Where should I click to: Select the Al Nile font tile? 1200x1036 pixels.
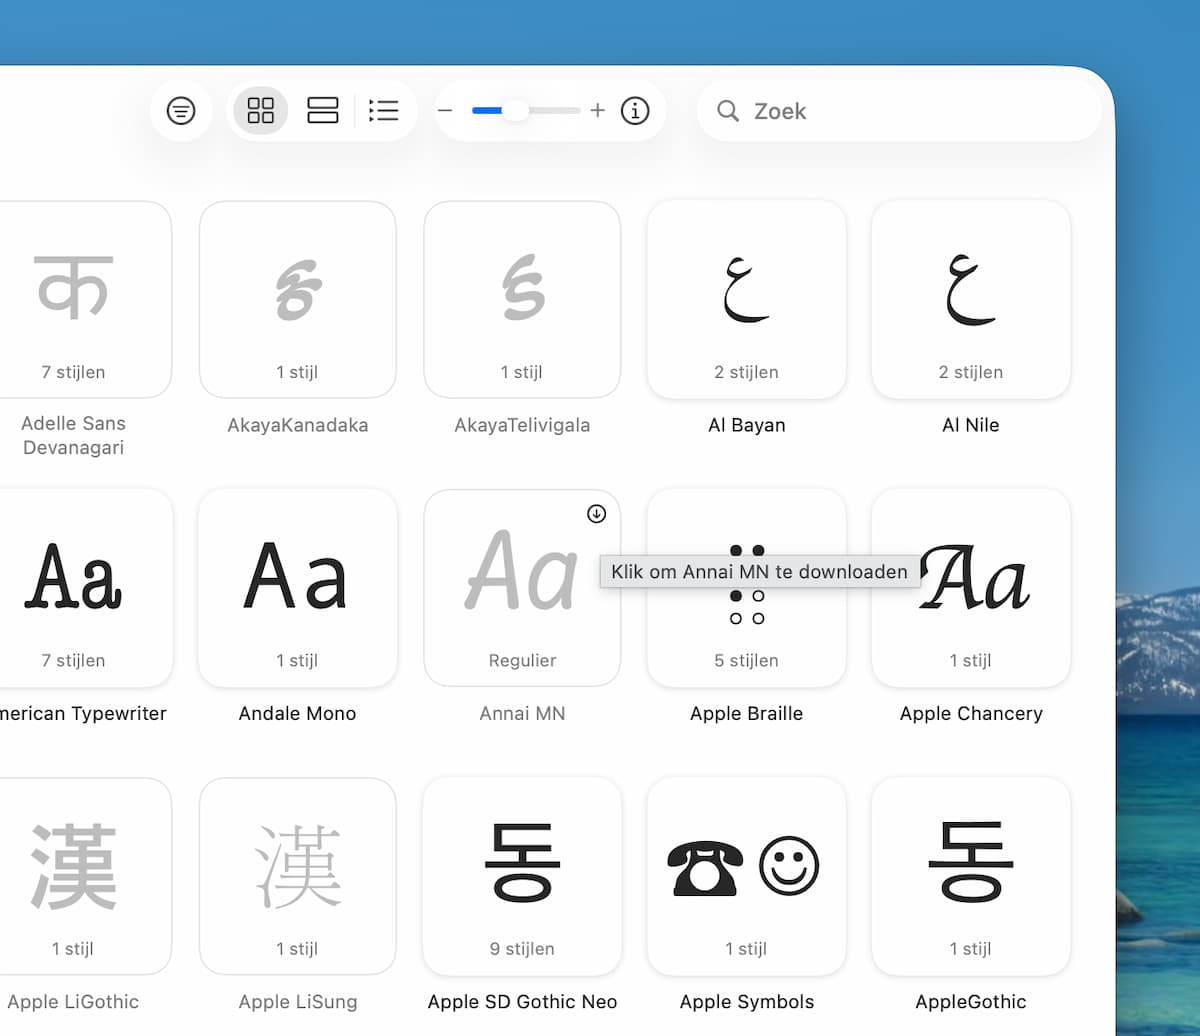[x=970, y=300]
